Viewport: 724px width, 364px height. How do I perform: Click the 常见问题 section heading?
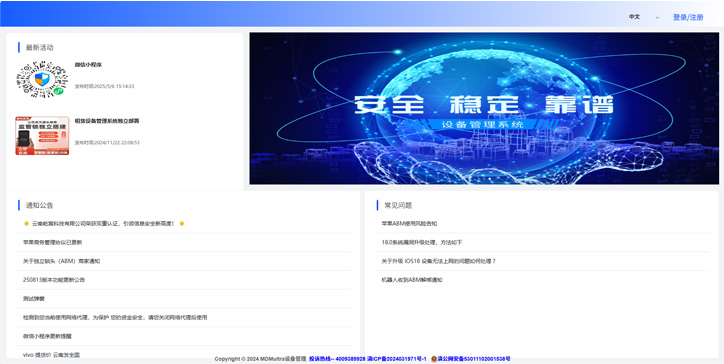[398, 206]
